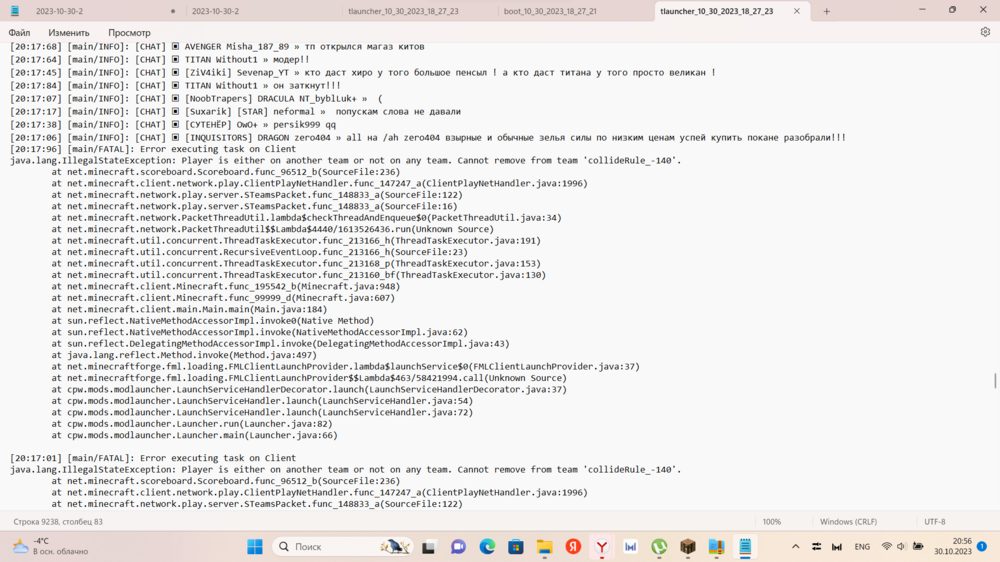The width and height of the screenshot is (1000, 562).
Task: Click battery tray icon
Action: 918,547
